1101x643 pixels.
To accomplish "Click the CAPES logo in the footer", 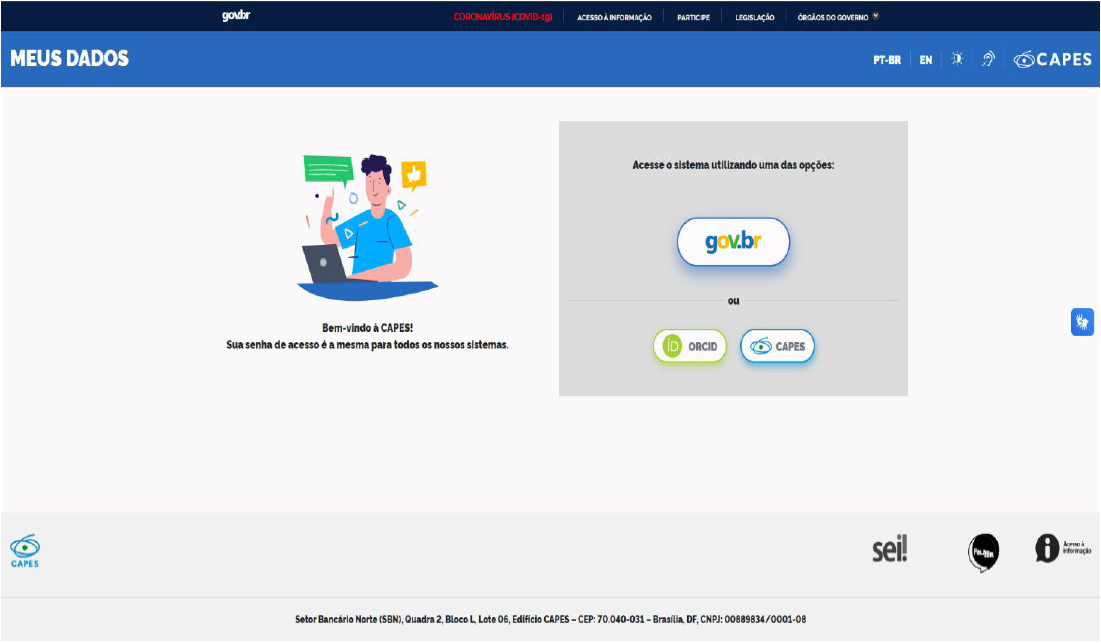I will 25,550.
